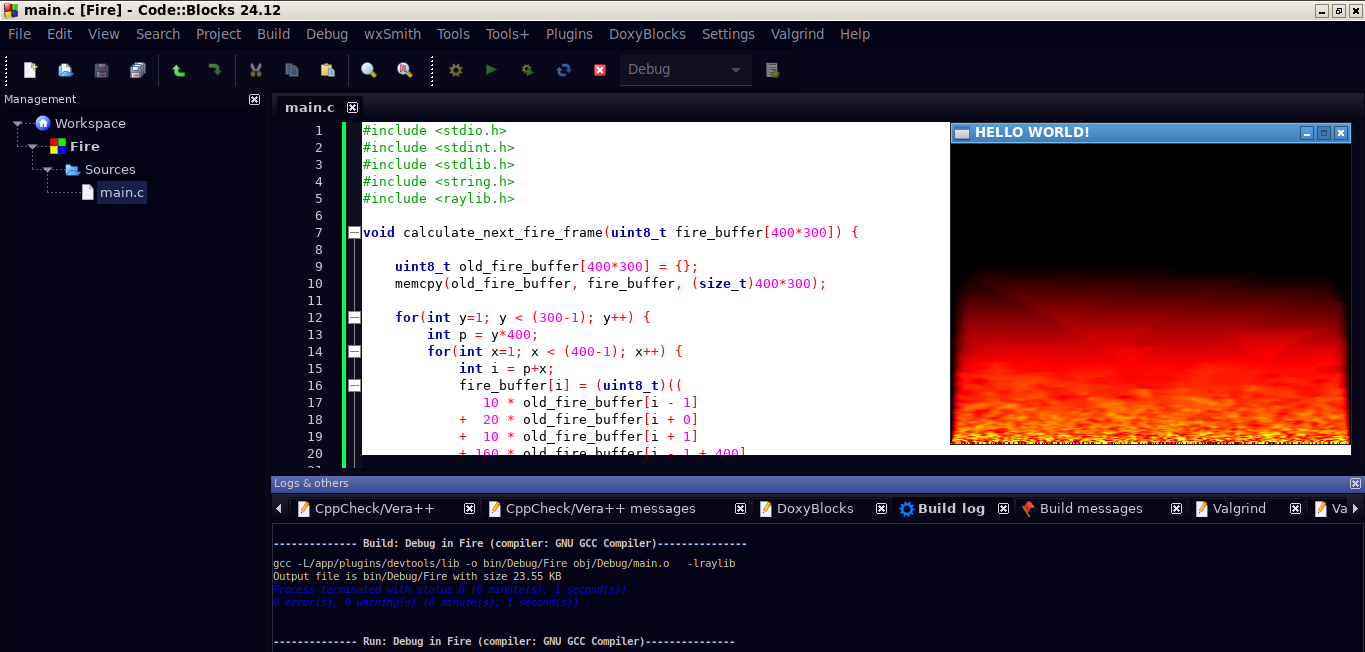Abort the build with red X icon
This screenshot has height=652, width=1365.
coord(600,70)
